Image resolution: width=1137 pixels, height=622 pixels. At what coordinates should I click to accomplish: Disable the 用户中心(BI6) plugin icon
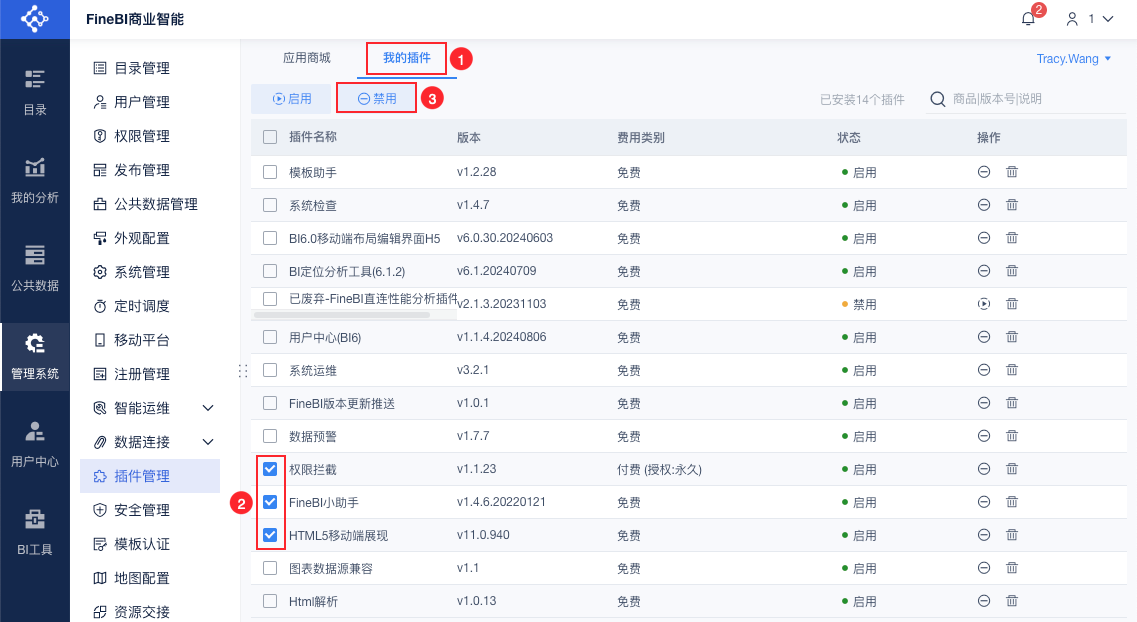click(x=984, y=337)
